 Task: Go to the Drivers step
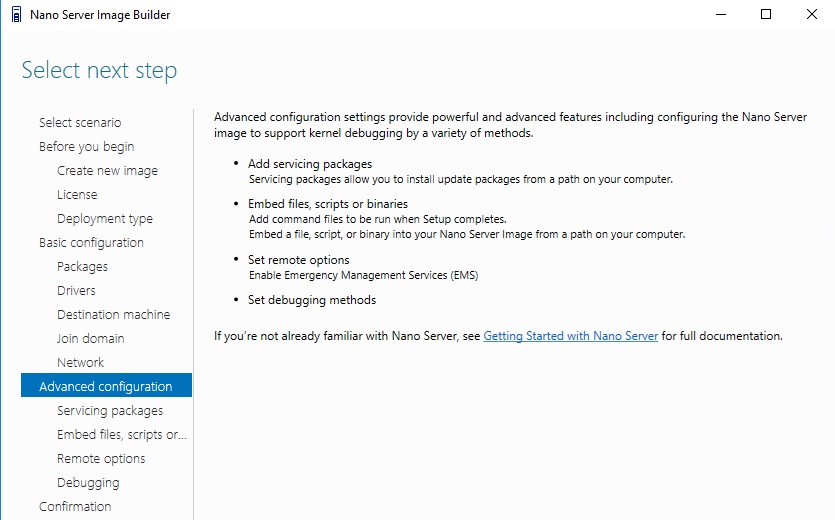click(76, 290)
